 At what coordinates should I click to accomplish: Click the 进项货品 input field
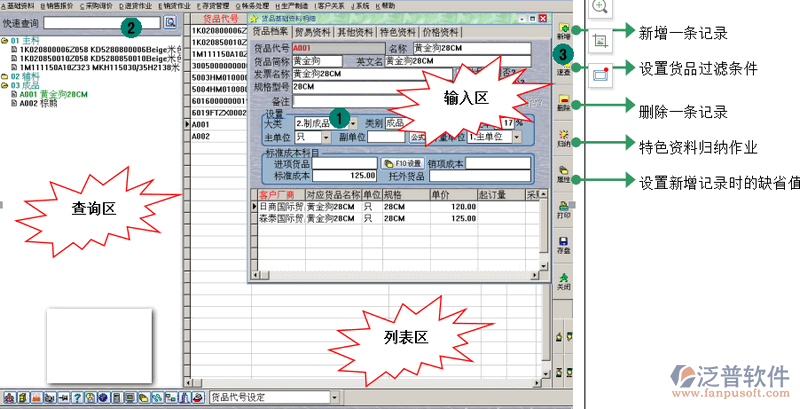coord(344,163)
